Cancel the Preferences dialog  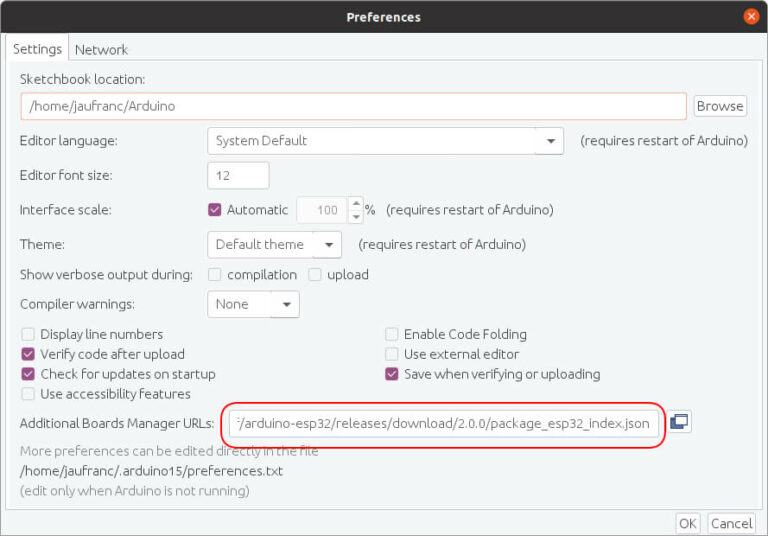point(731,523)
